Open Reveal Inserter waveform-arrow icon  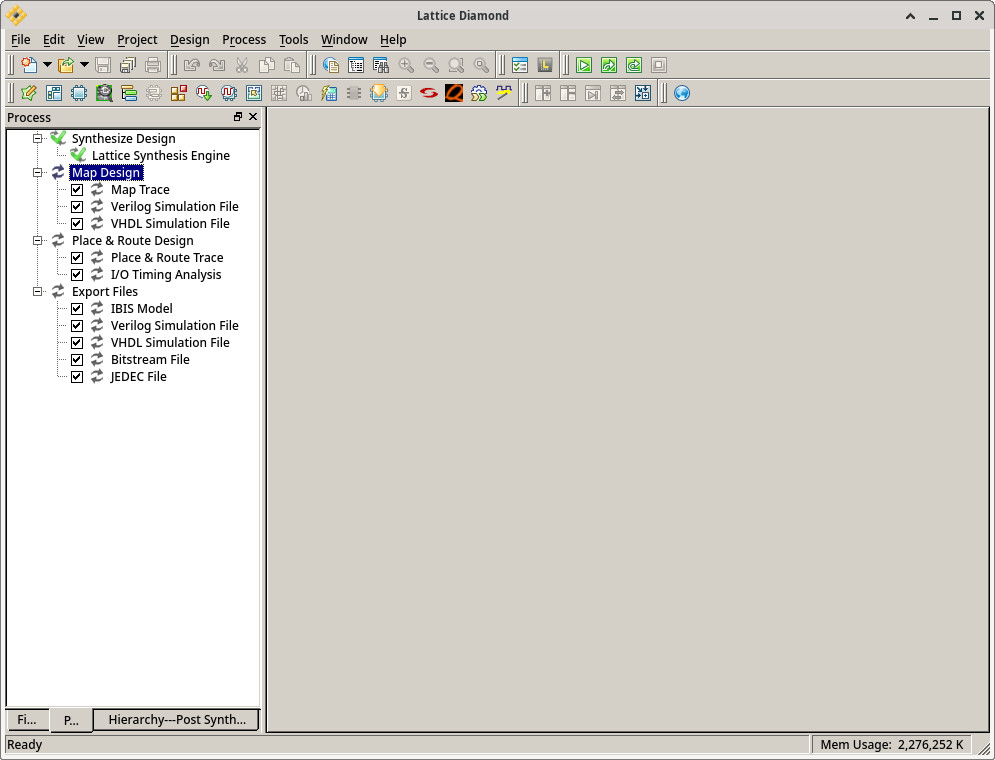[204, 93]
